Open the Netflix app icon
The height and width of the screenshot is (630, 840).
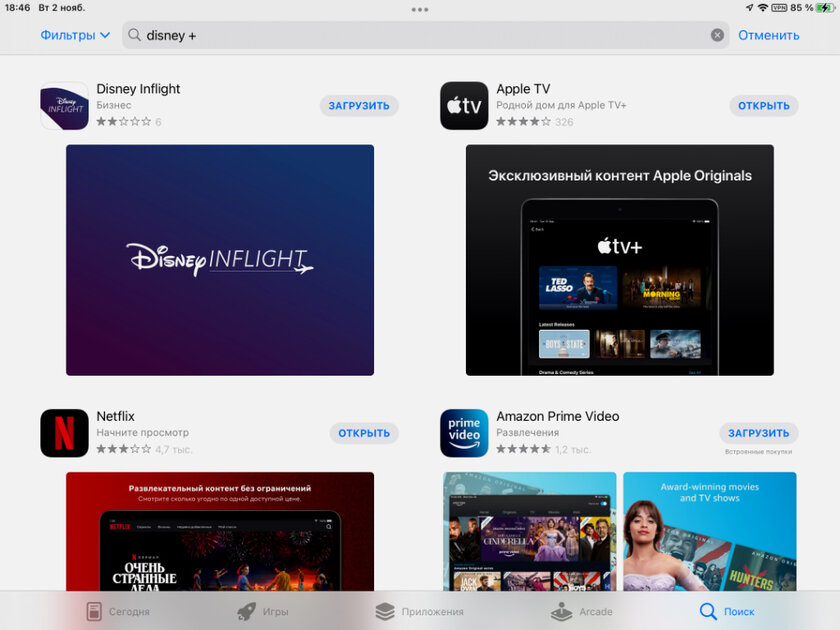64,433
